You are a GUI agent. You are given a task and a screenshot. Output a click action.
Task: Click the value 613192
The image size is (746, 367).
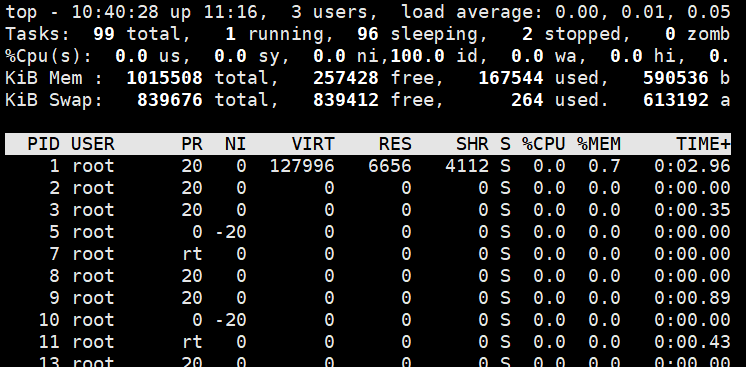click(676, 99)
